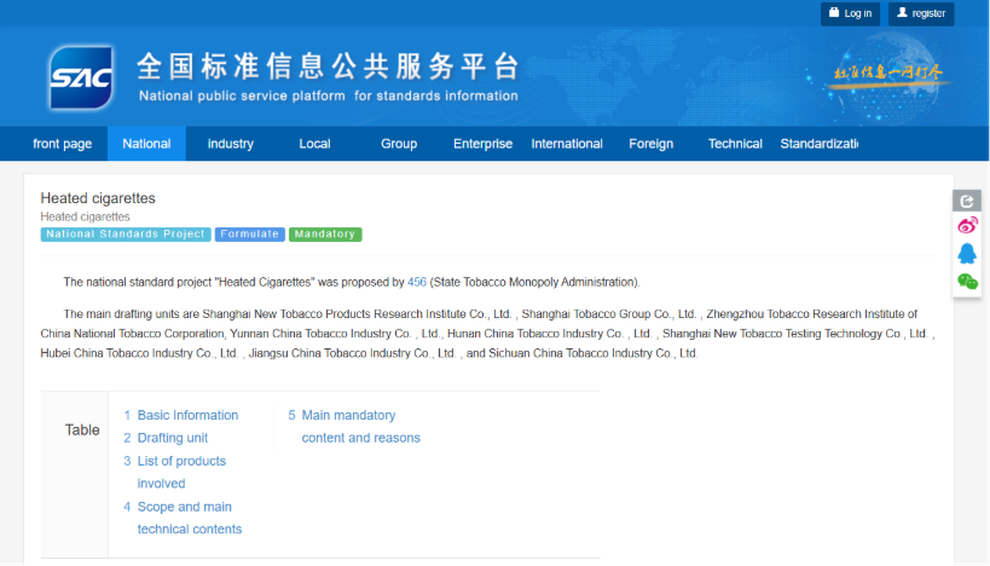The image size is (990, 566).
Task: Click the golden calligraphy slogan on globe
Action: 888,73
